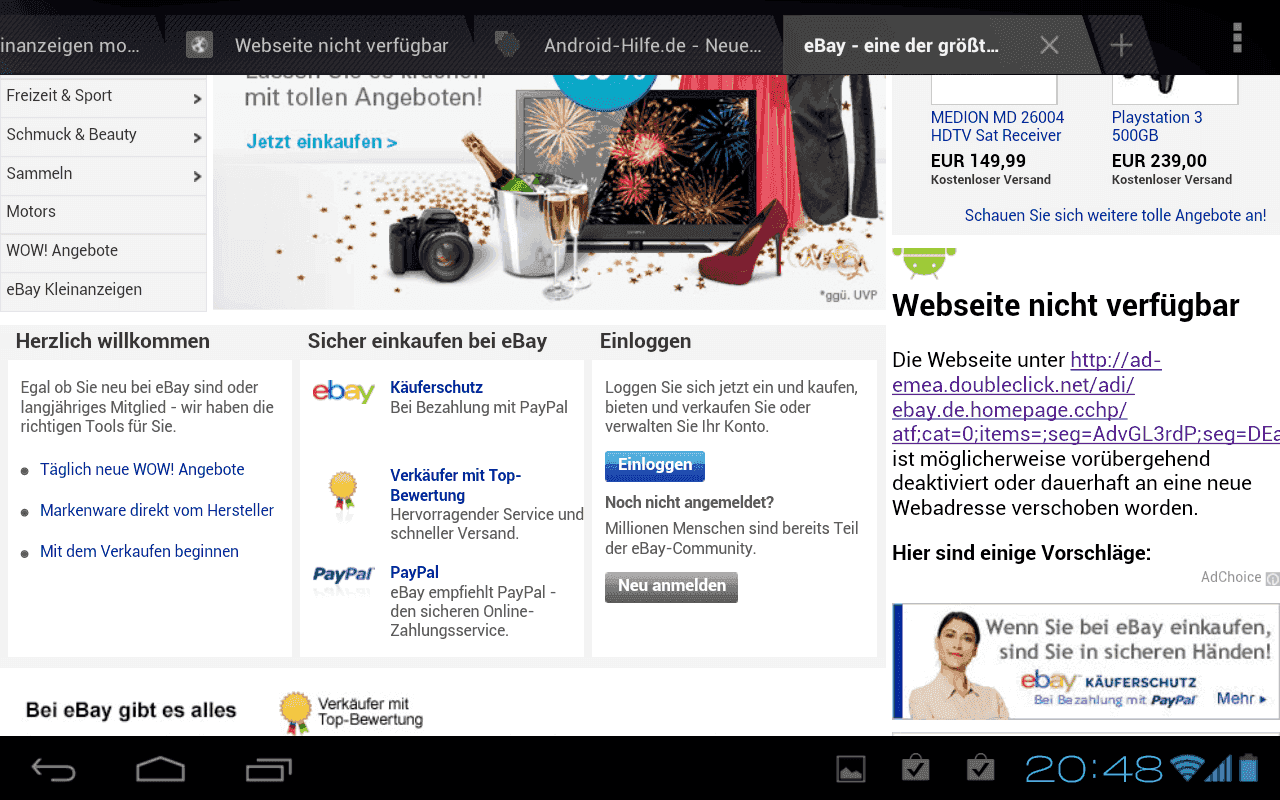Click the Mehr link in Käuferschutz ad

pos(1241,699)
